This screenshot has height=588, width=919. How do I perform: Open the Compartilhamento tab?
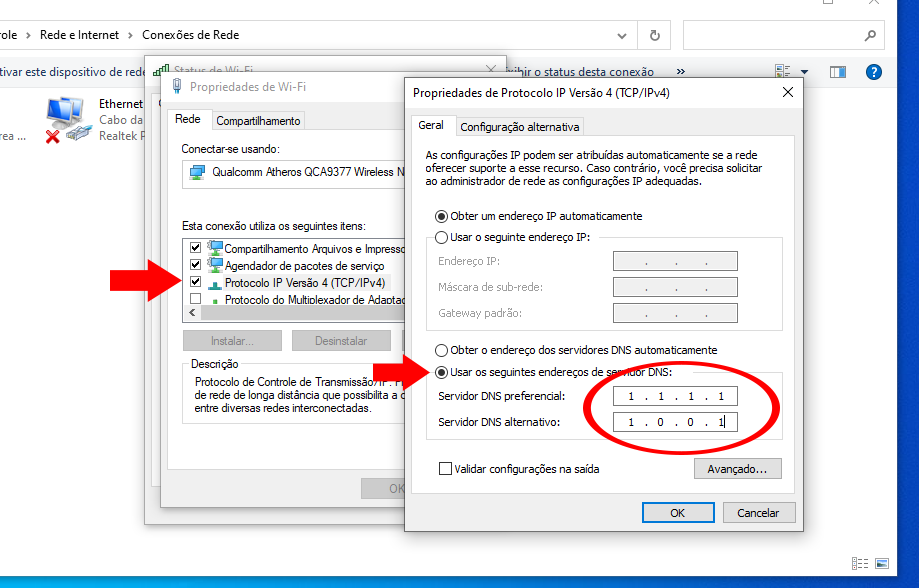point(258,121)
